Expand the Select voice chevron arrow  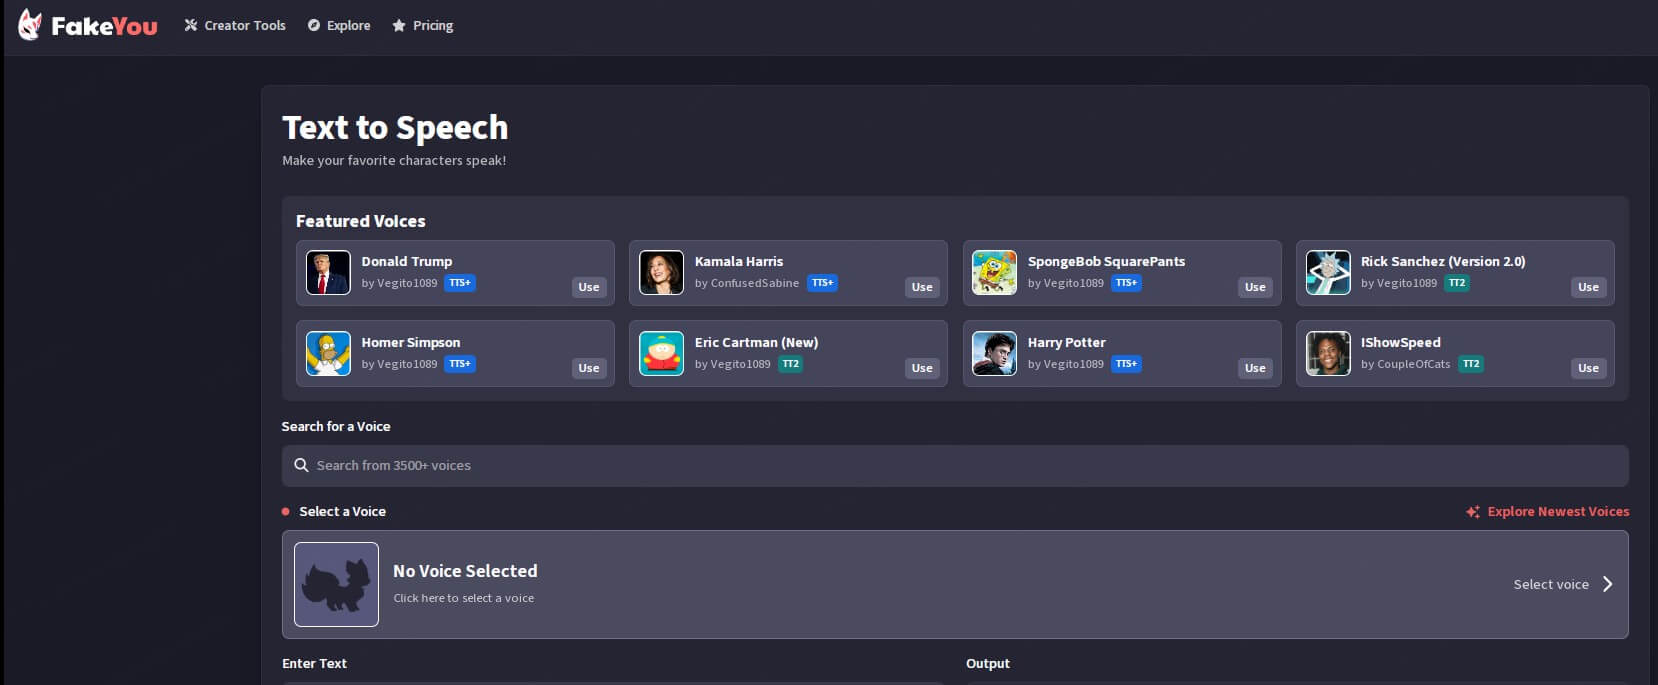coord(1607,584)
